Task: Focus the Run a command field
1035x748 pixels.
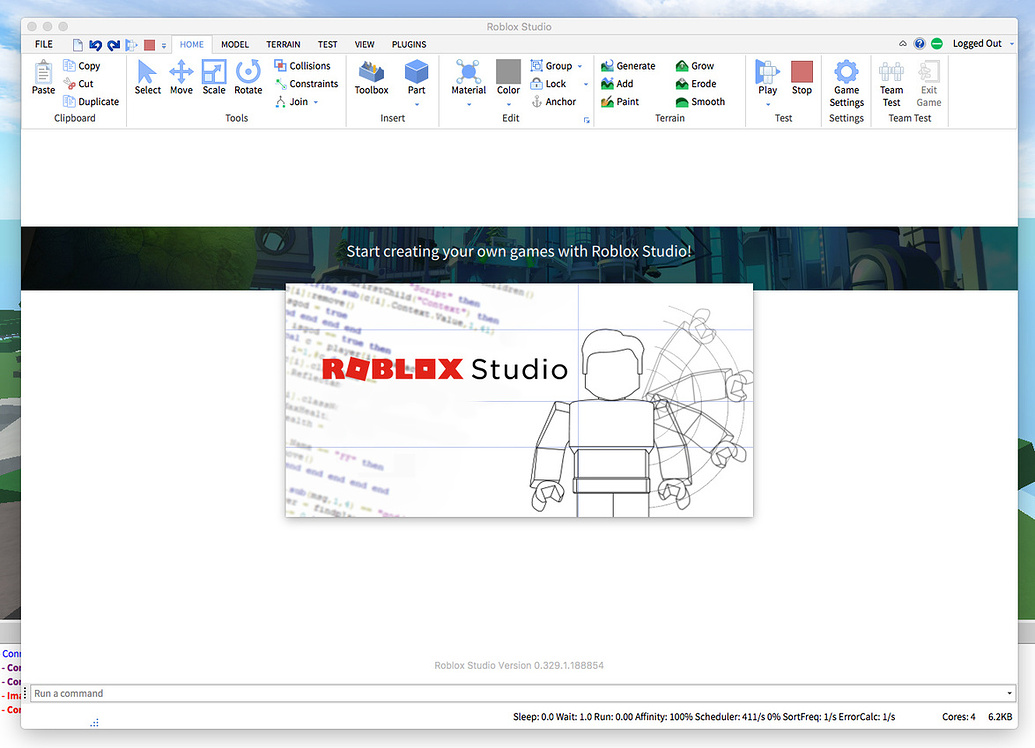Action: pos(517,693)
